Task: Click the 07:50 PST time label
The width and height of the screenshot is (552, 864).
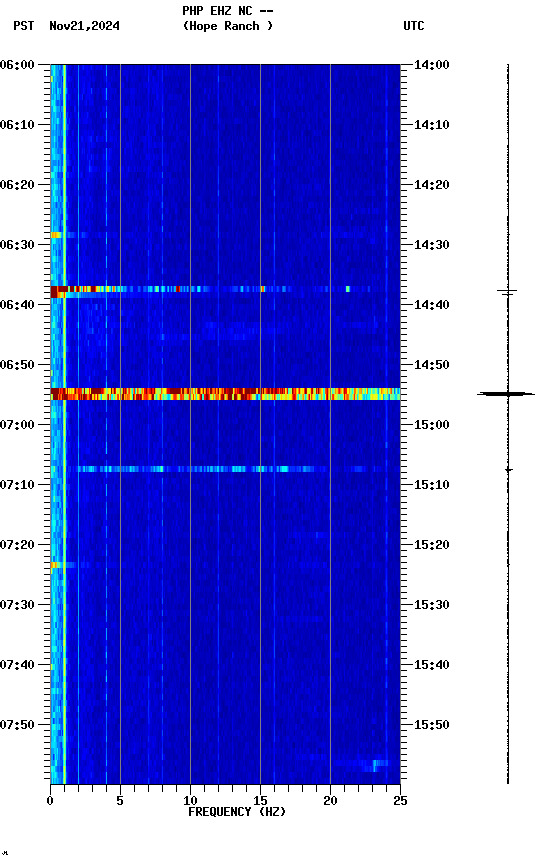Action: click(x=17, y=725)
